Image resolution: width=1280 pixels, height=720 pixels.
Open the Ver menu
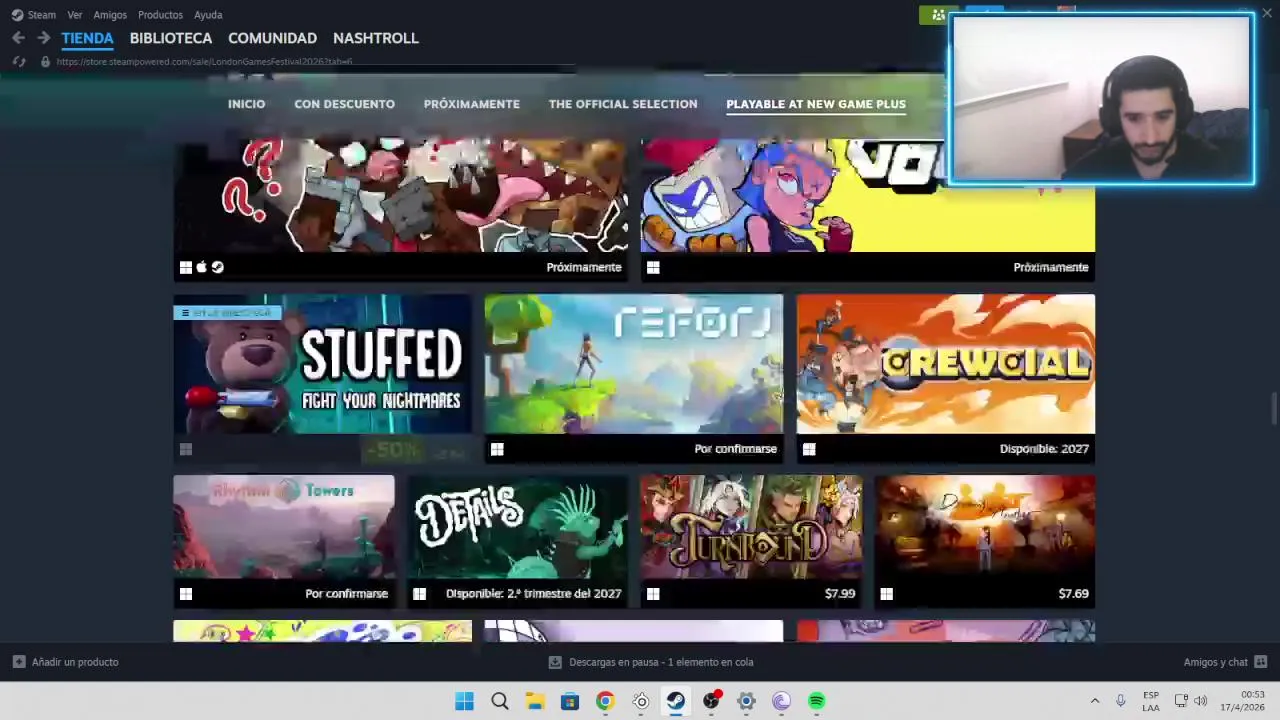(75, 15)
